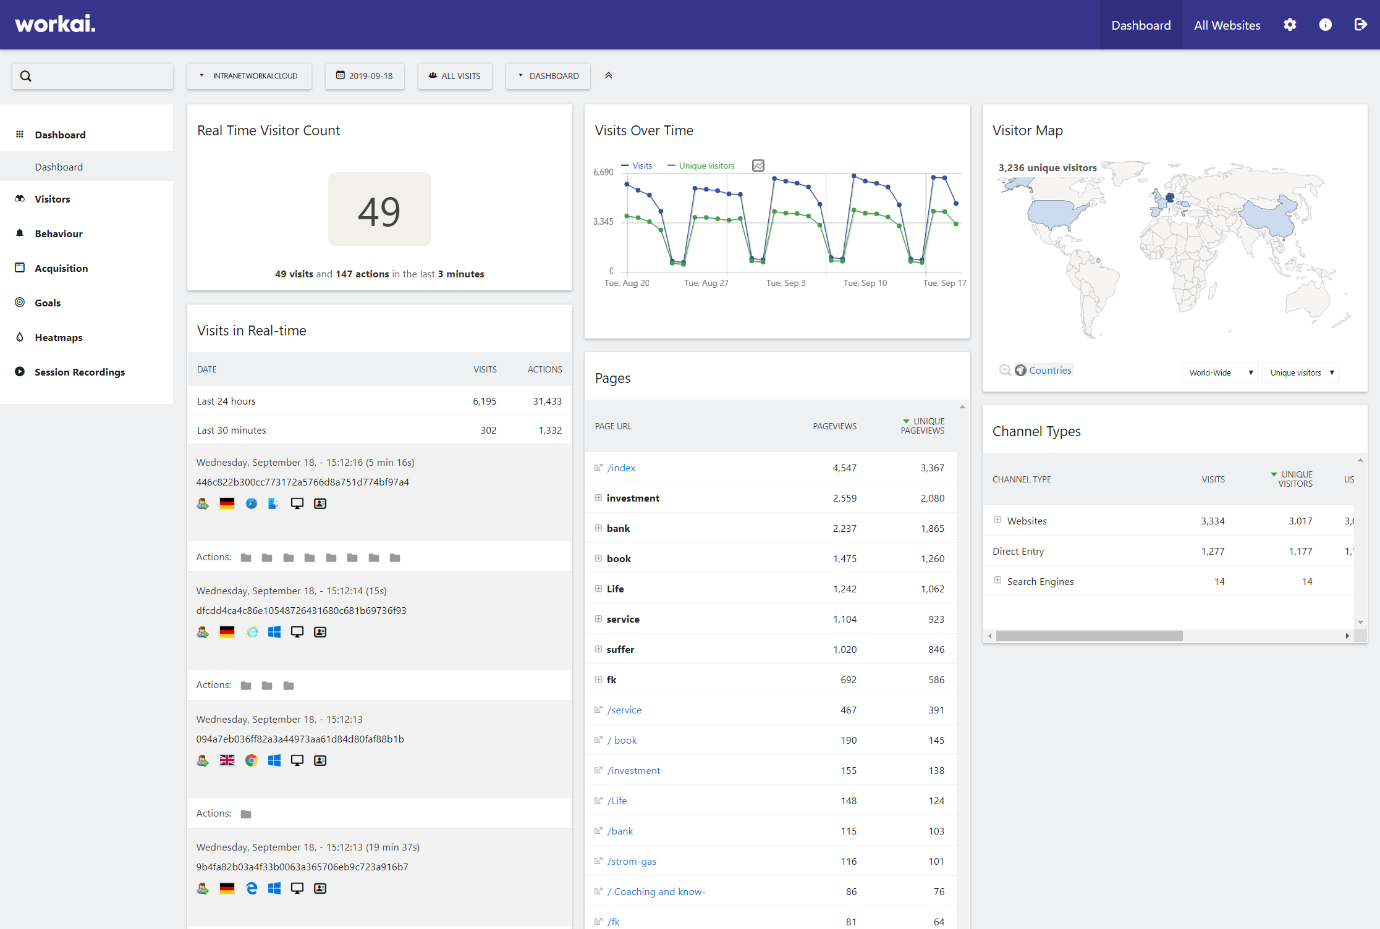
Task: Open the /service page link
Action: 624,710
